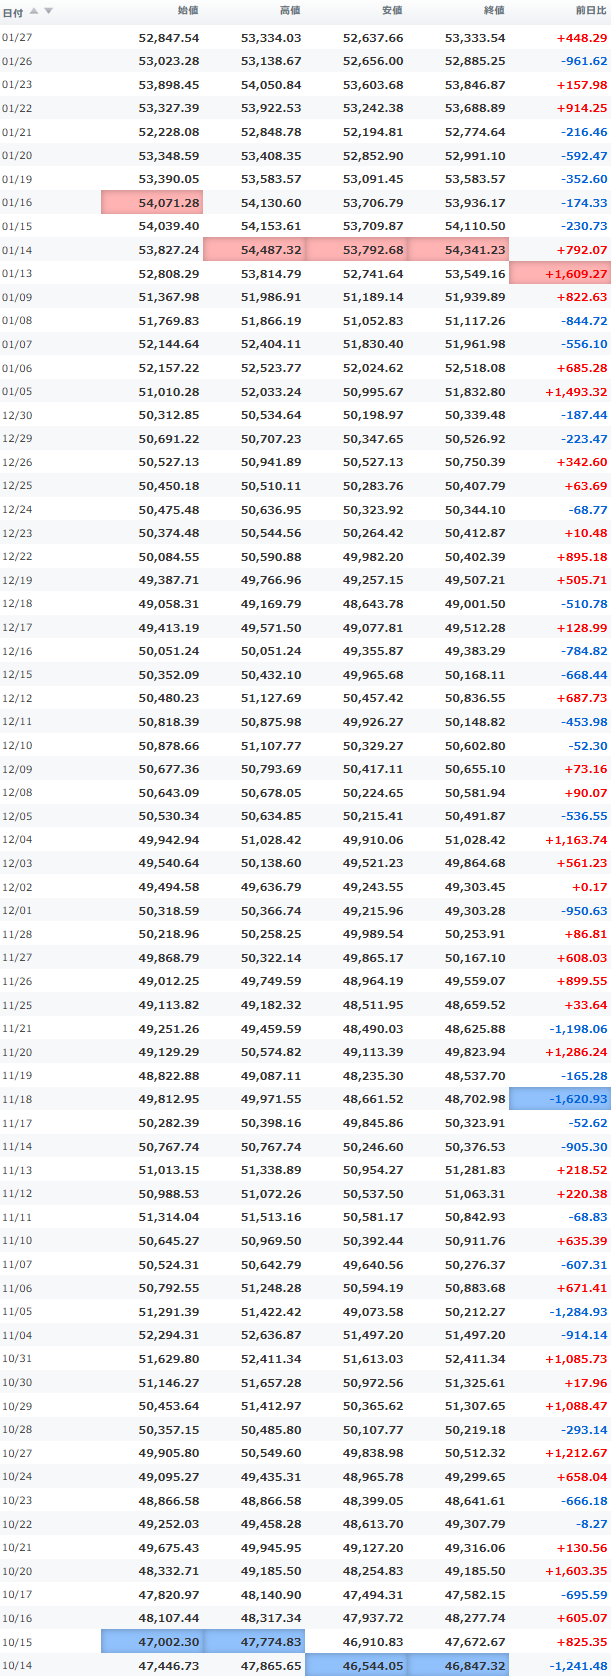Click the change value -52.30
Viewport: 611px width, 1676px height.
(x=588, y=745)
